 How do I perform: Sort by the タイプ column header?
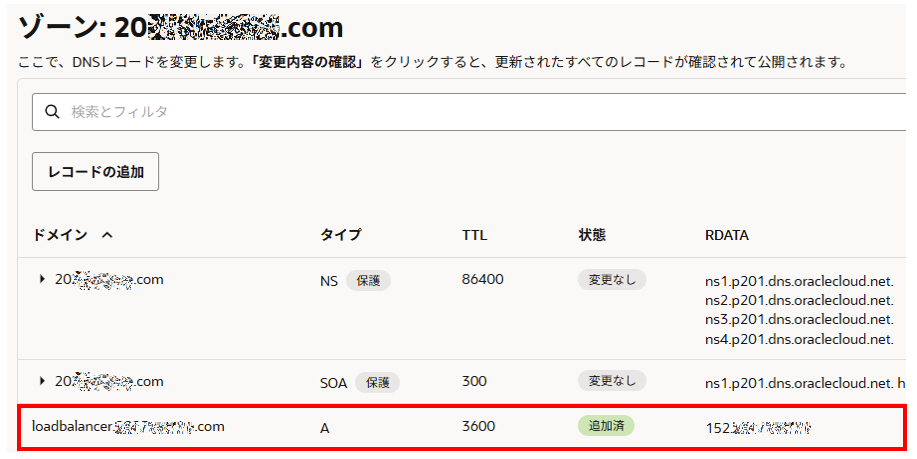click(340, 235)
